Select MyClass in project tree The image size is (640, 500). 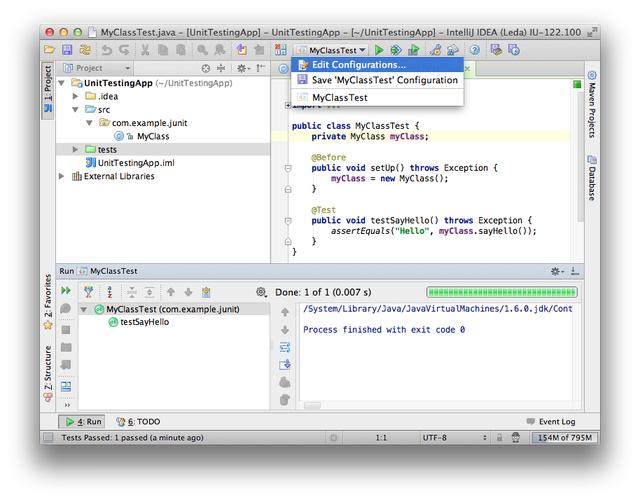tap(153, 136)
